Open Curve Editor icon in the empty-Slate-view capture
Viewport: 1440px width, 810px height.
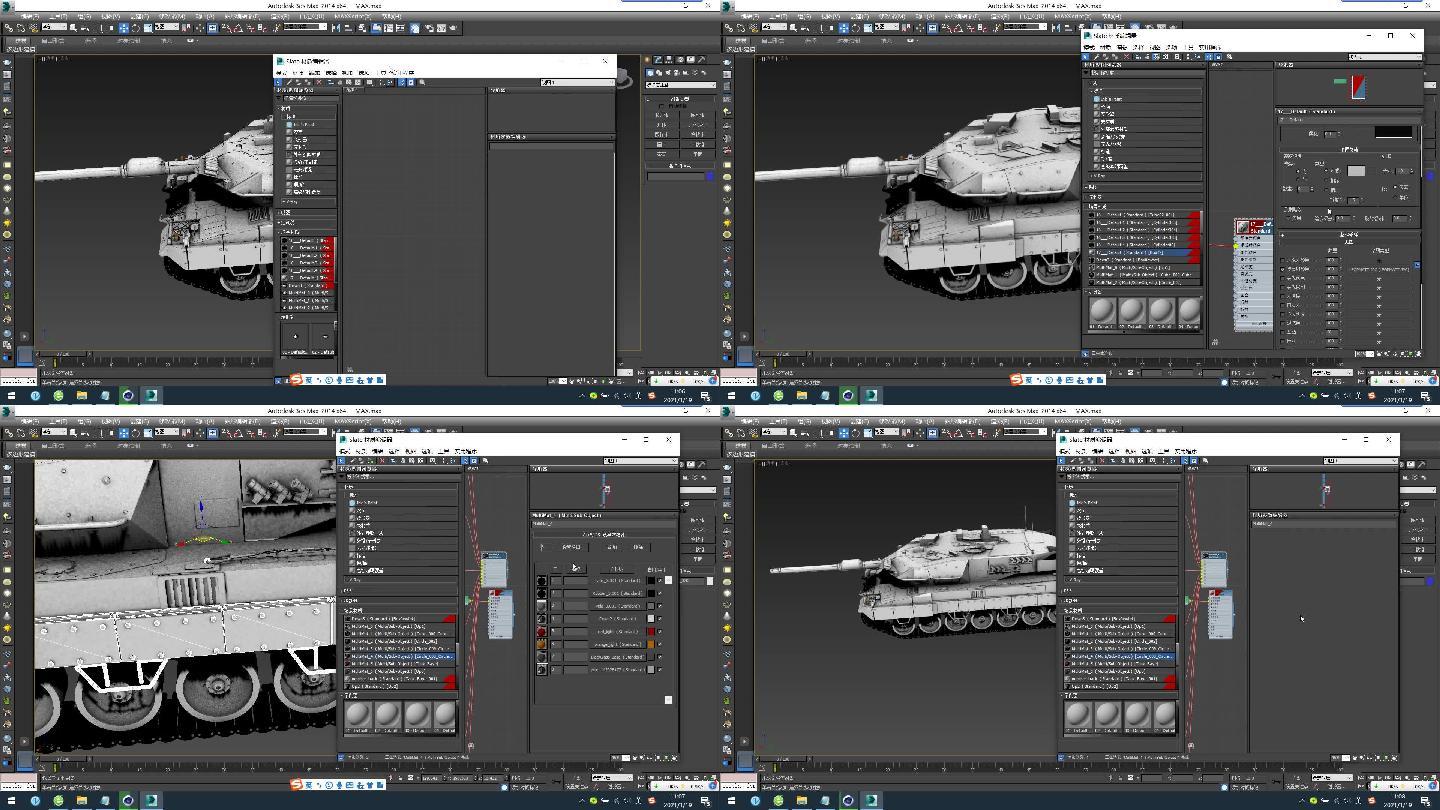click(388, 27)
